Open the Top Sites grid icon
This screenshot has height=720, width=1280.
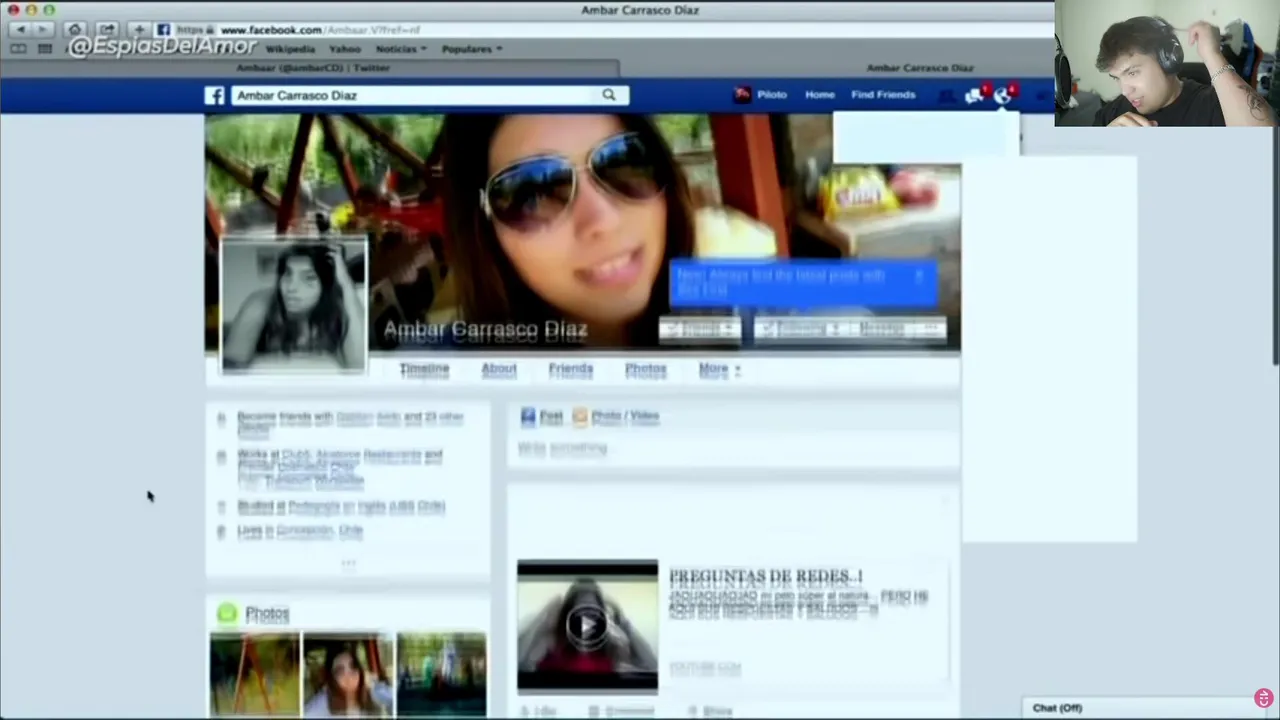(x=45, y=49)
